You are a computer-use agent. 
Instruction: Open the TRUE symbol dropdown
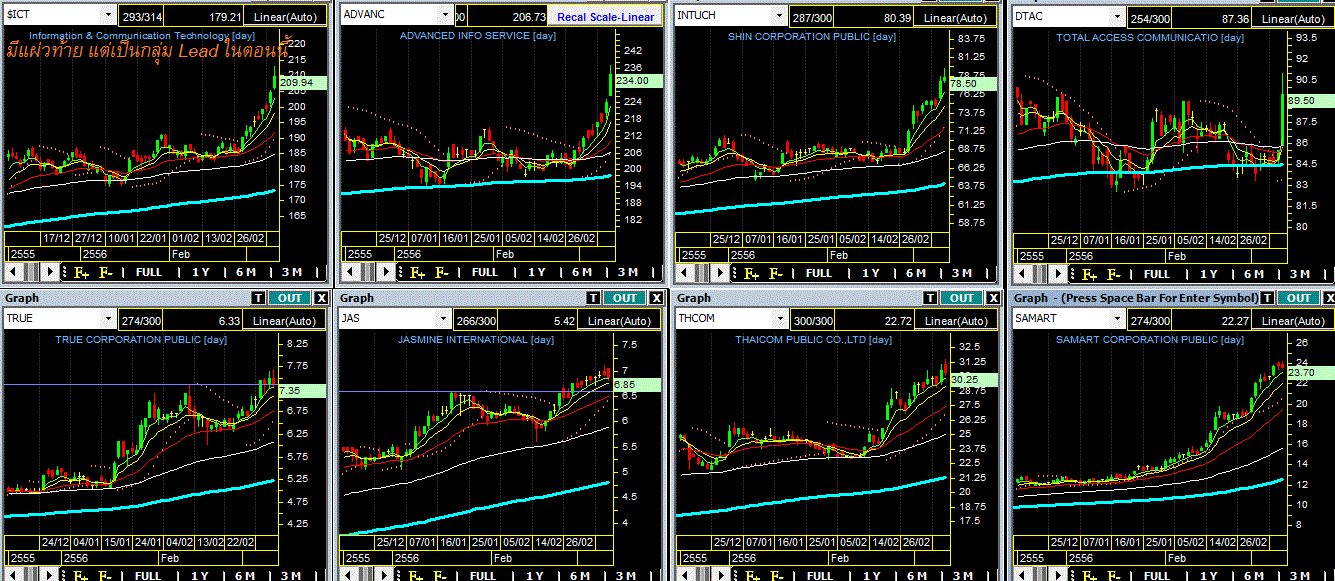(108, 320)
